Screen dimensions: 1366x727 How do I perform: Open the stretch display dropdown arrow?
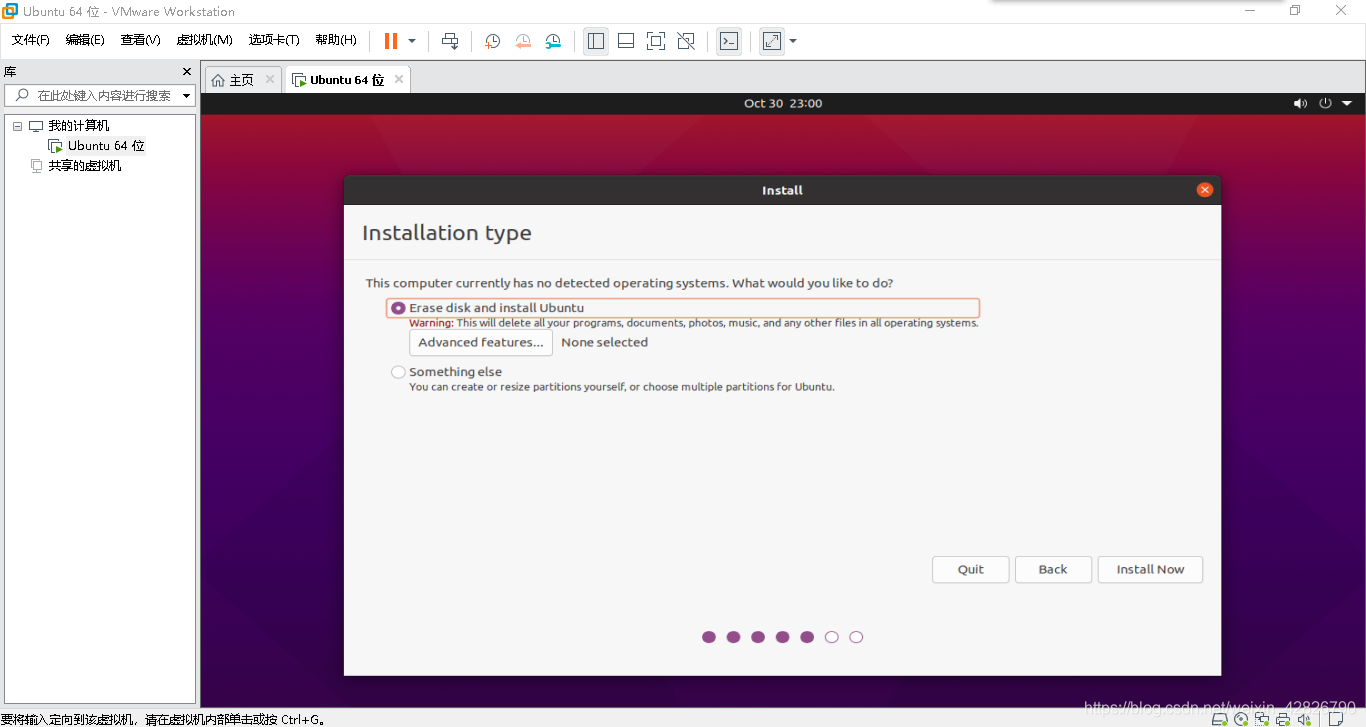click(x=793, y=41)
